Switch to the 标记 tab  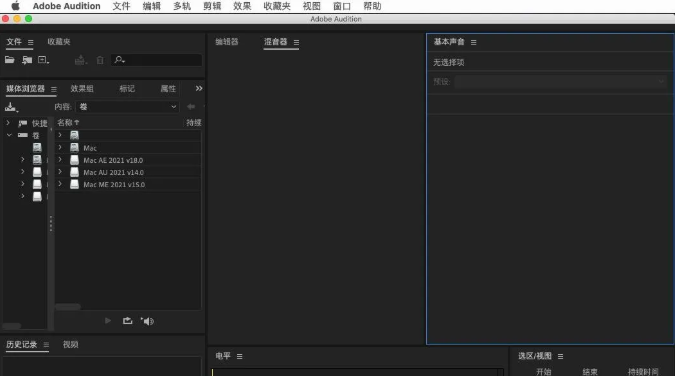click(x=127, y=89)
